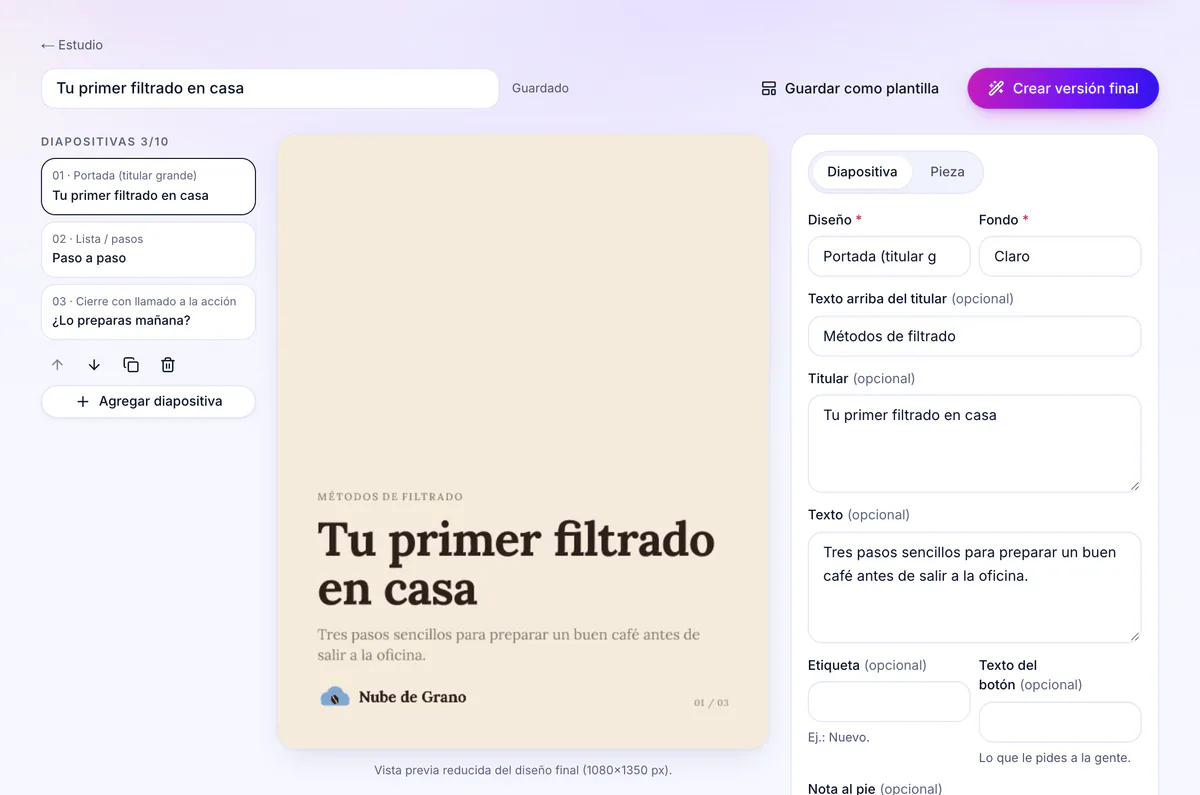
Task: Focus the Texto del botón field
Action: point(1060,722)
